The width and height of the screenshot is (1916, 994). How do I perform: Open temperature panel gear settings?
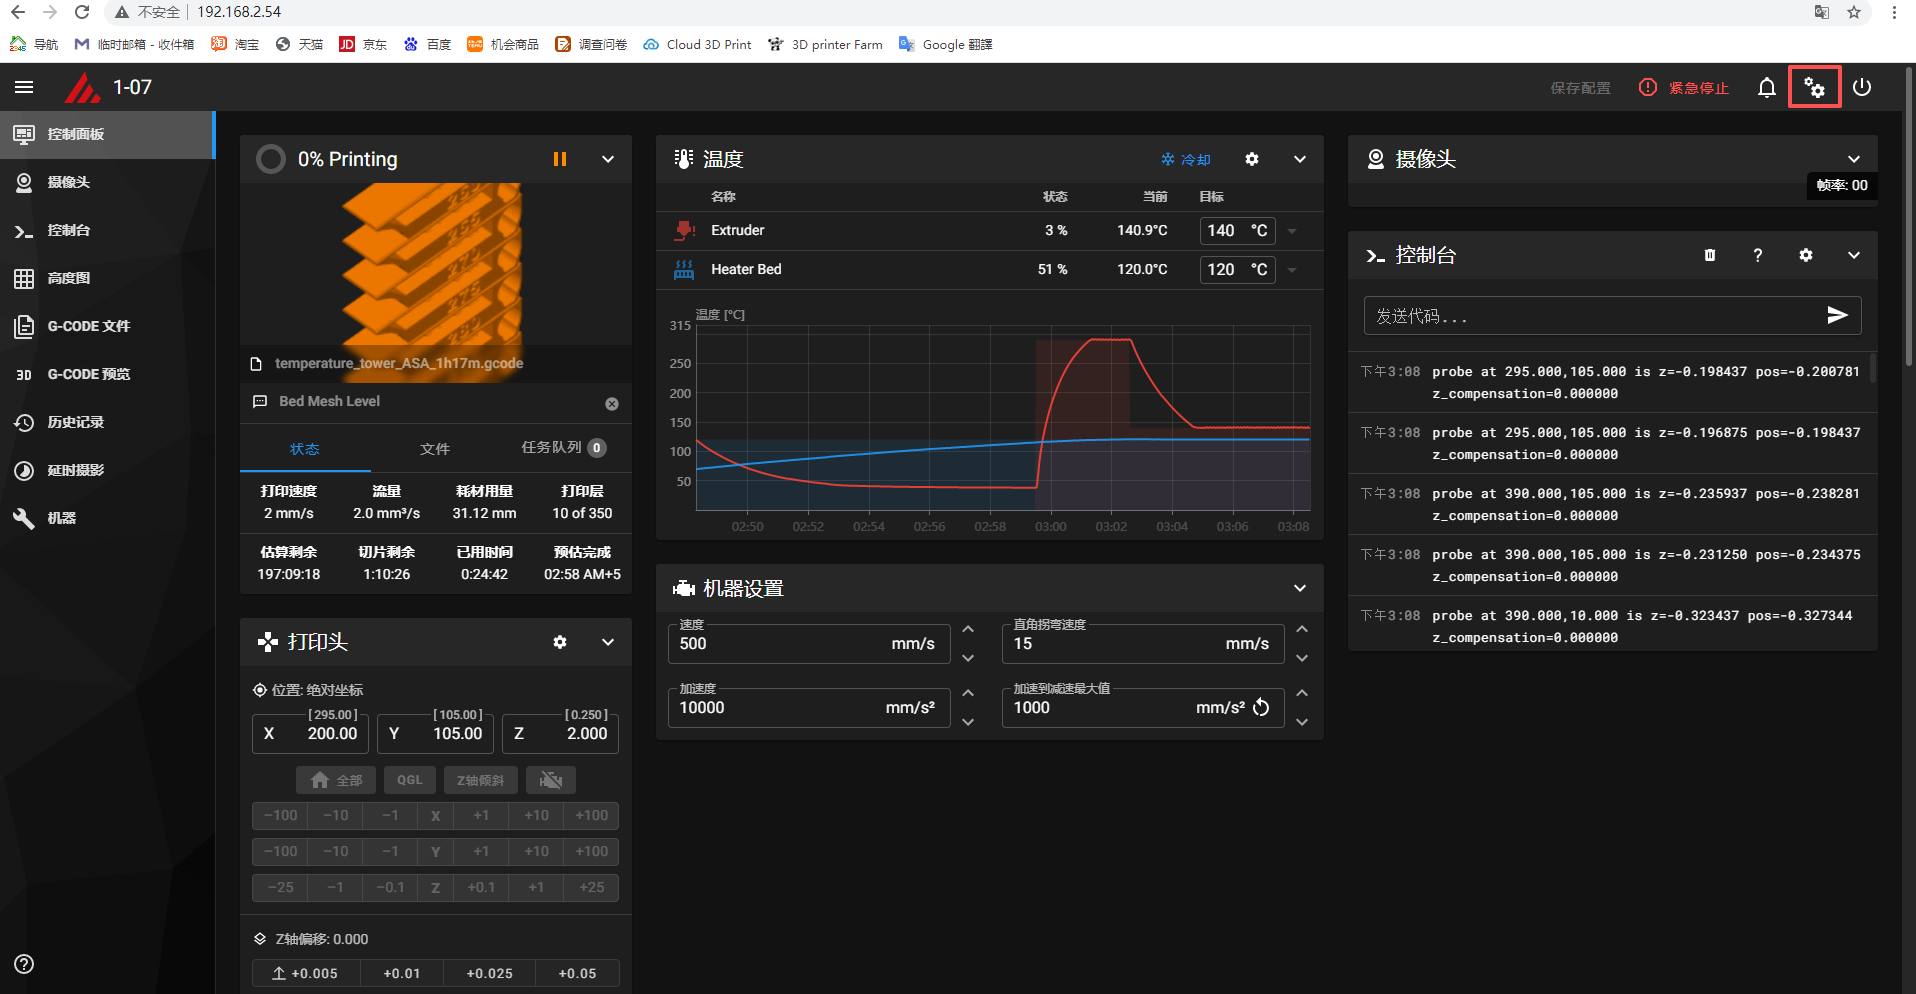click(x=1251, y=159)
